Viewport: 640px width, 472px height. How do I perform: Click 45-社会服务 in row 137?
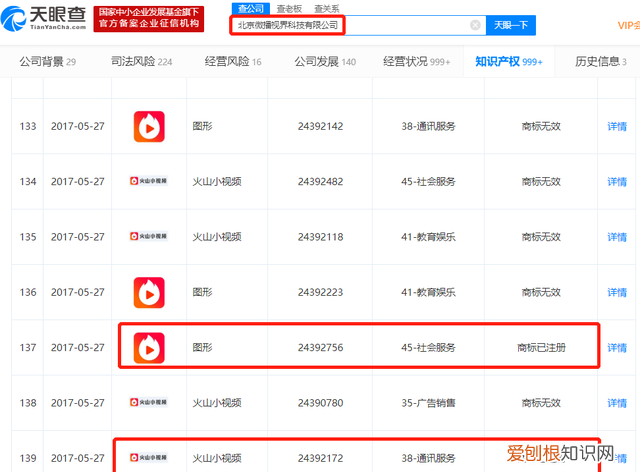click(428, 348)
